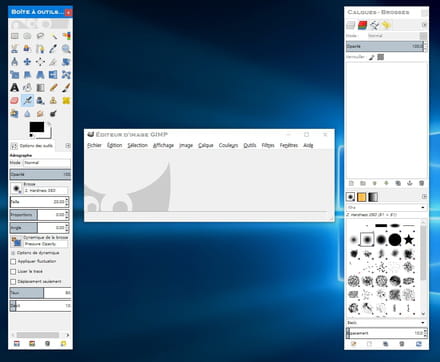
Task: Select the Rectangle Select tool
Action: coord(14,36)
